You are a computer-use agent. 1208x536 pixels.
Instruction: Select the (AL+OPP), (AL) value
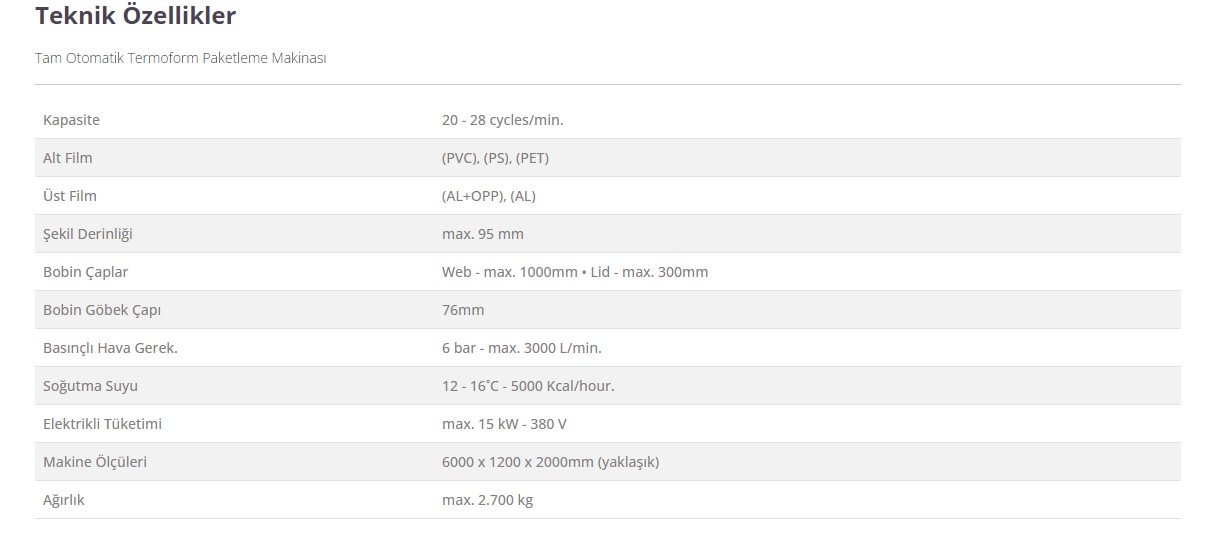[489, 196]
